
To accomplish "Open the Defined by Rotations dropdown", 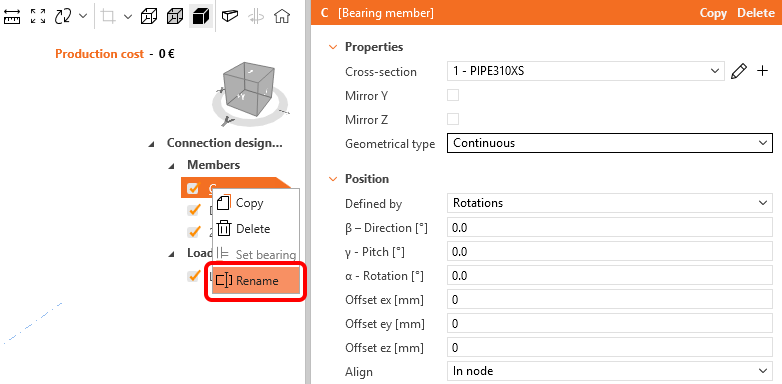I will (x=609, y=203).
